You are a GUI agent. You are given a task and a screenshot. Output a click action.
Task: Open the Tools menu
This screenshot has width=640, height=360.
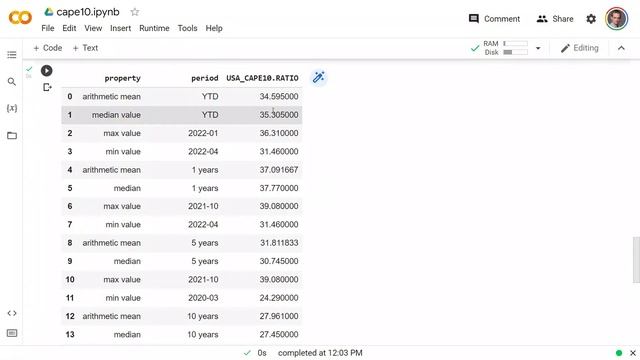pos(187,28)
